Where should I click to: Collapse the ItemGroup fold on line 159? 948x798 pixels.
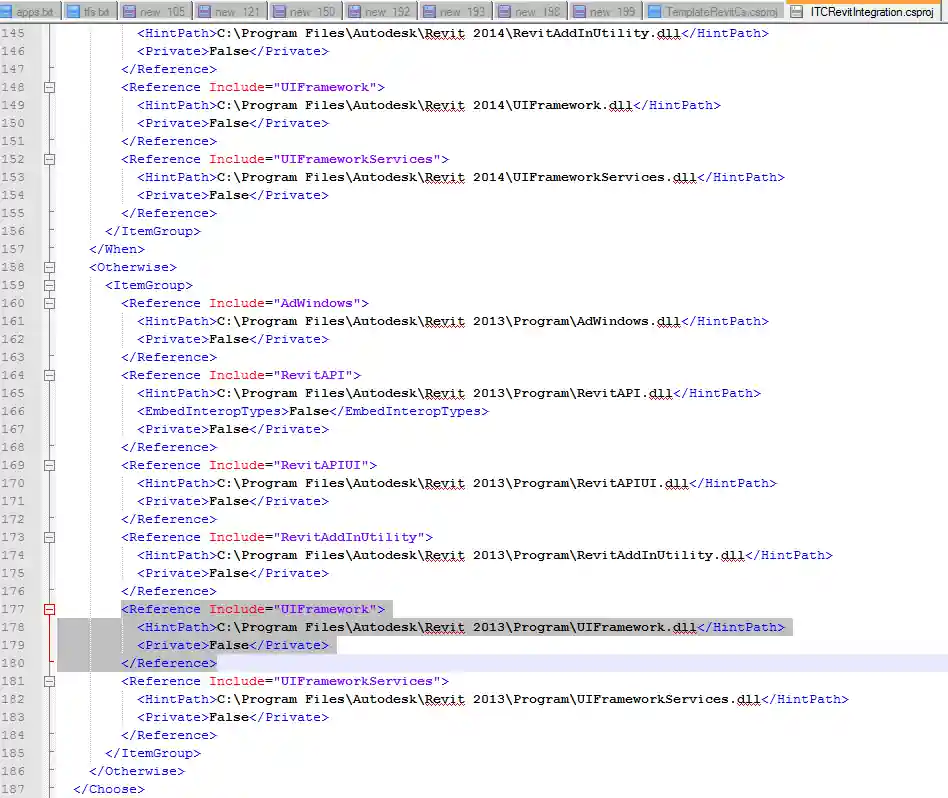(49, 285)
